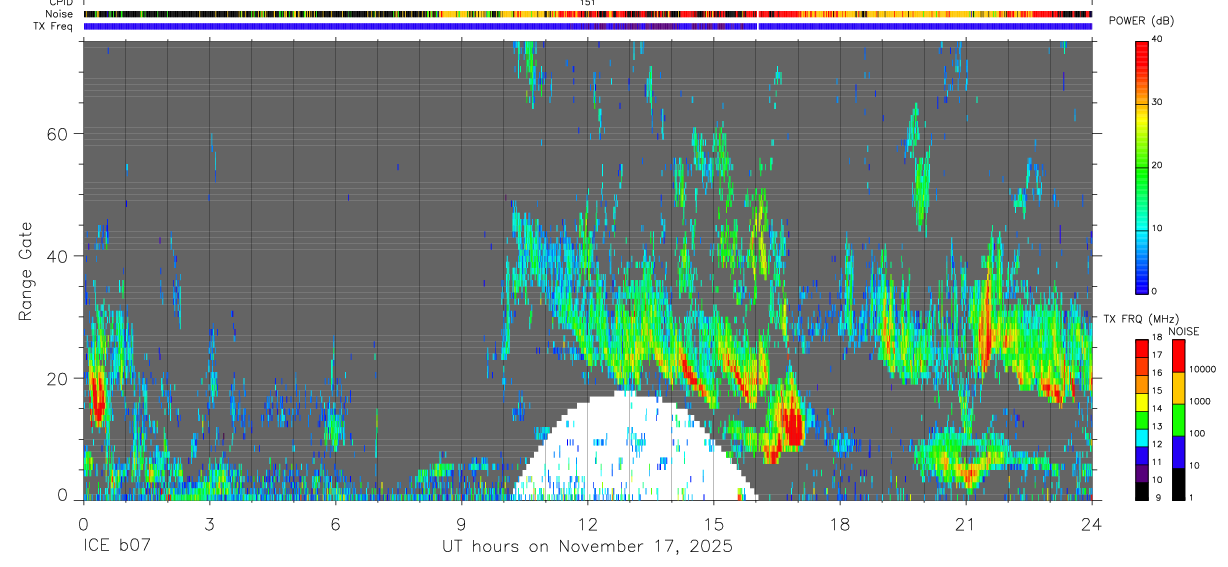Screen dimensions: 1228x567
Task: Click the green NOISE legend swatch near 100
Action: (x=1177, y=420)
